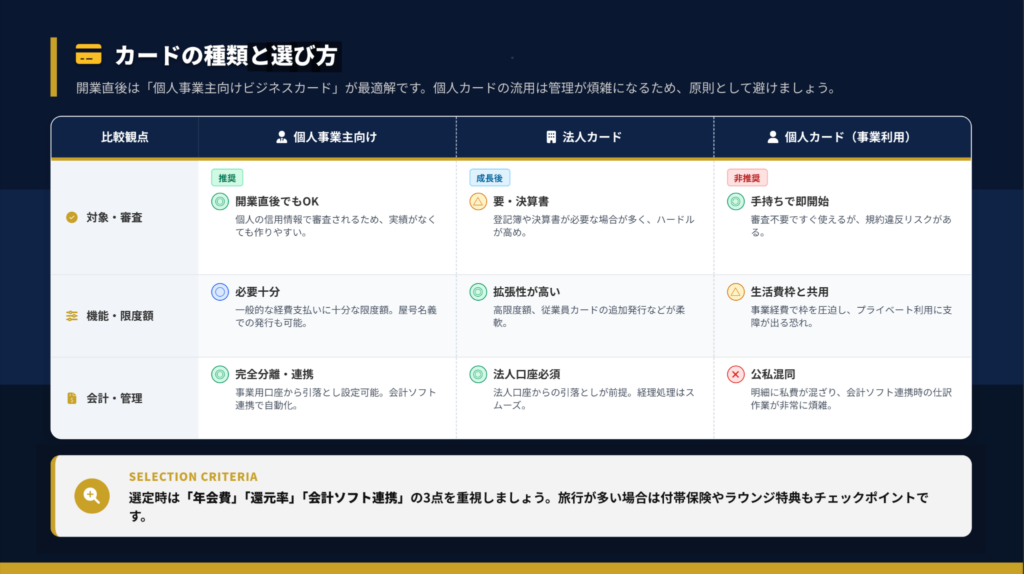Click the credit card icon beside the title

click(88, 55)
